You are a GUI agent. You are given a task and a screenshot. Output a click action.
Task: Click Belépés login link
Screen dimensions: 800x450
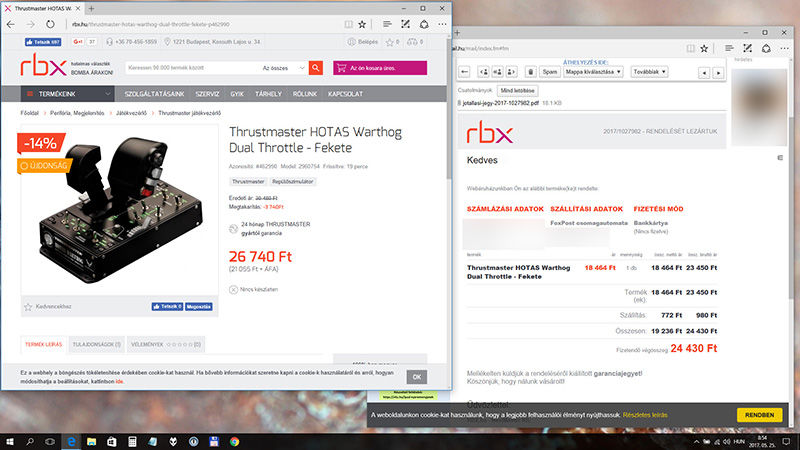[363, 42]
